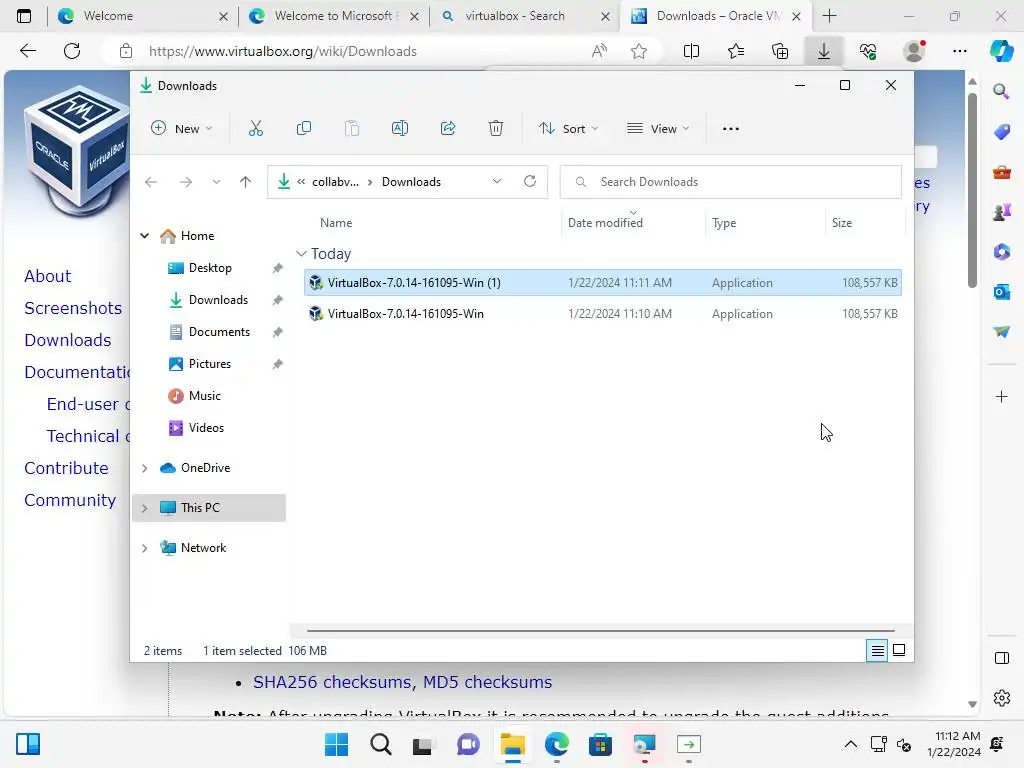Select Documents in navigation pane
The width and height of the screenshot is (1024, 768).
click(219, 332)
